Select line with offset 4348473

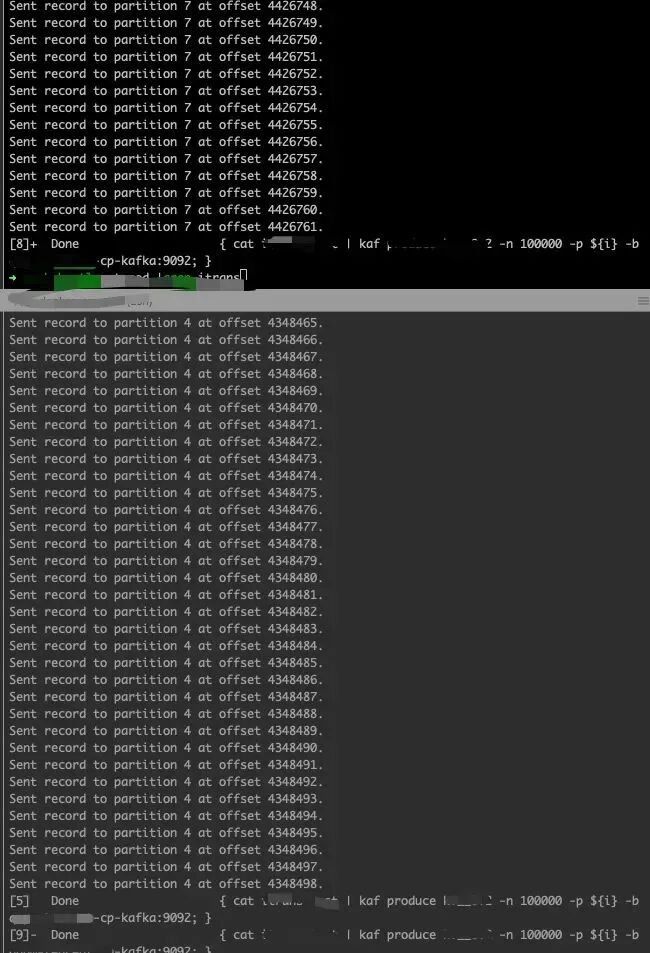coord(166,459)
